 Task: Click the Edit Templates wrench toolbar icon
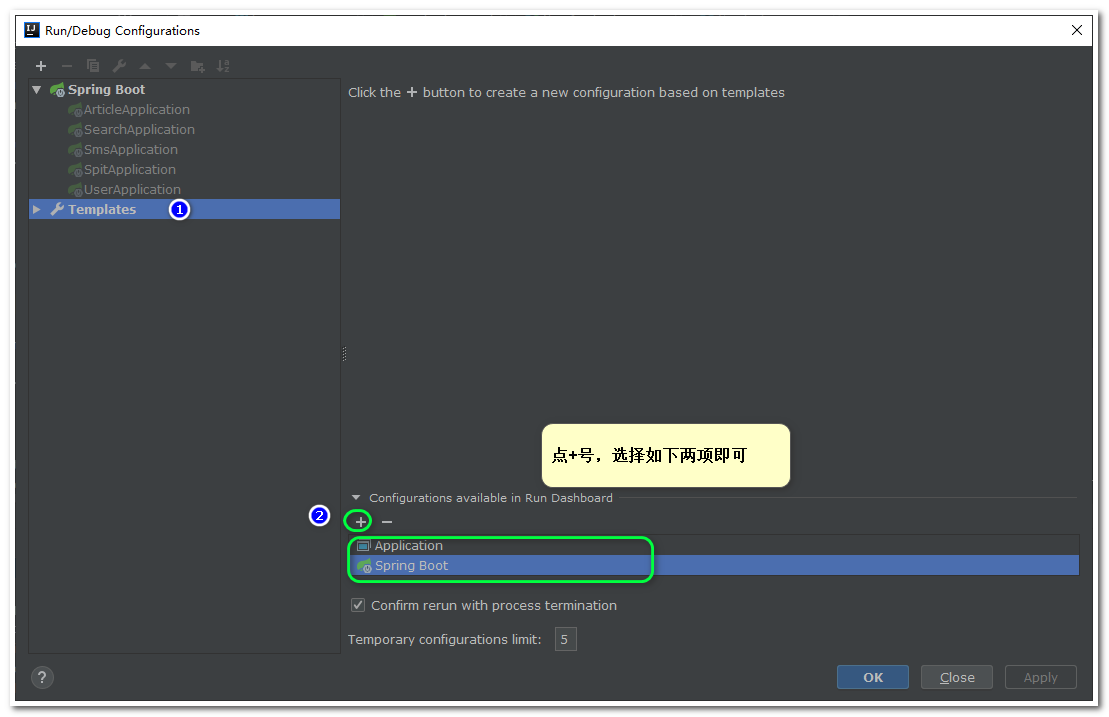point(119,66)
